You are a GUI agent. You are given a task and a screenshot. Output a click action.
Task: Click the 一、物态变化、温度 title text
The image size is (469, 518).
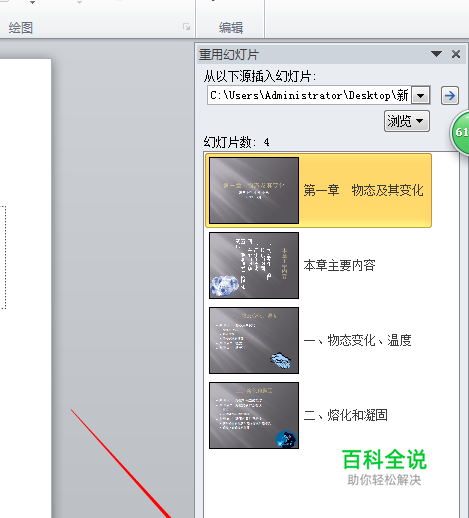tap(358, 340)
